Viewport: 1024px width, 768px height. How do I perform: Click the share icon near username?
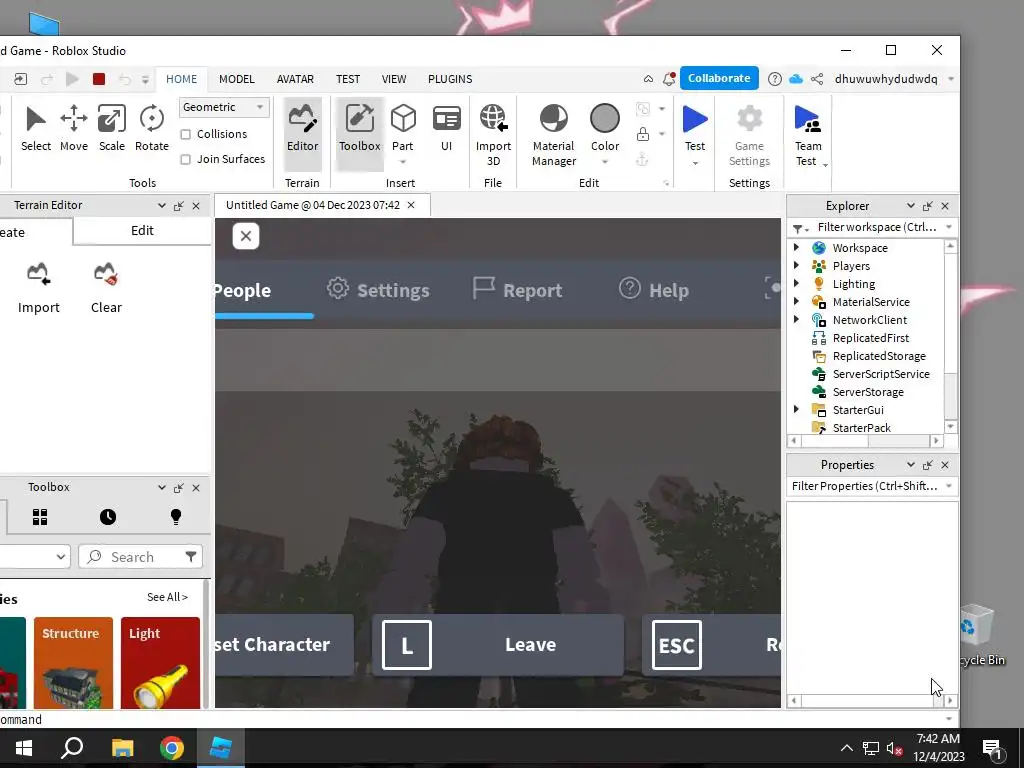pos(816,79)
